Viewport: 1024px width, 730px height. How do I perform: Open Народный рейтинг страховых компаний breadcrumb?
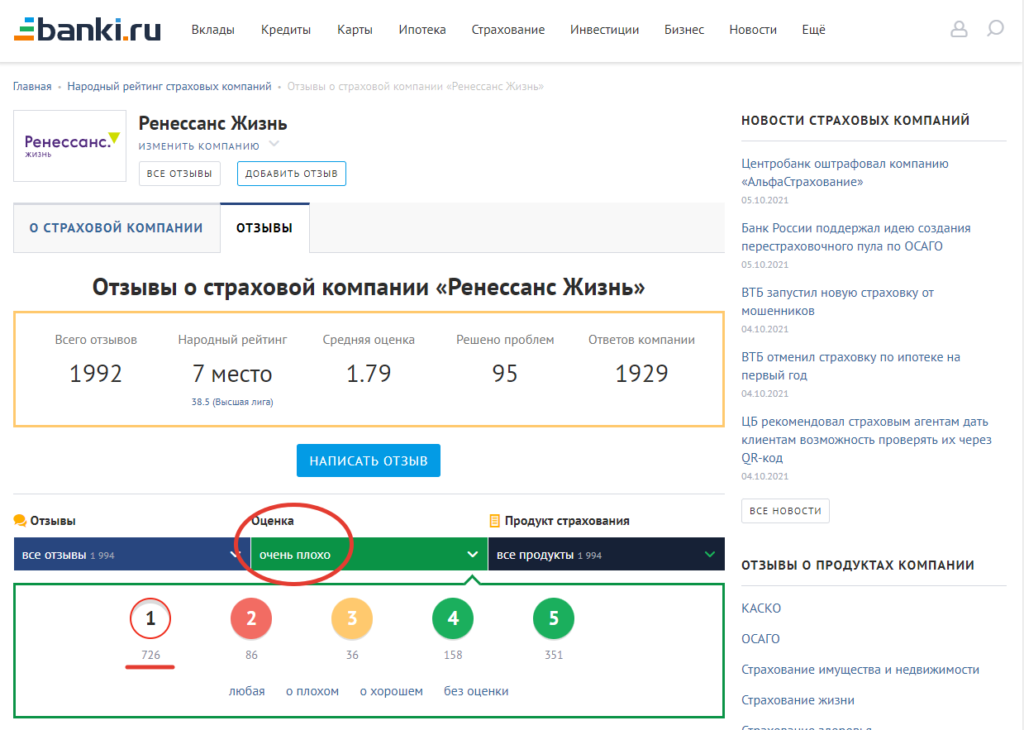pos(169,86)
